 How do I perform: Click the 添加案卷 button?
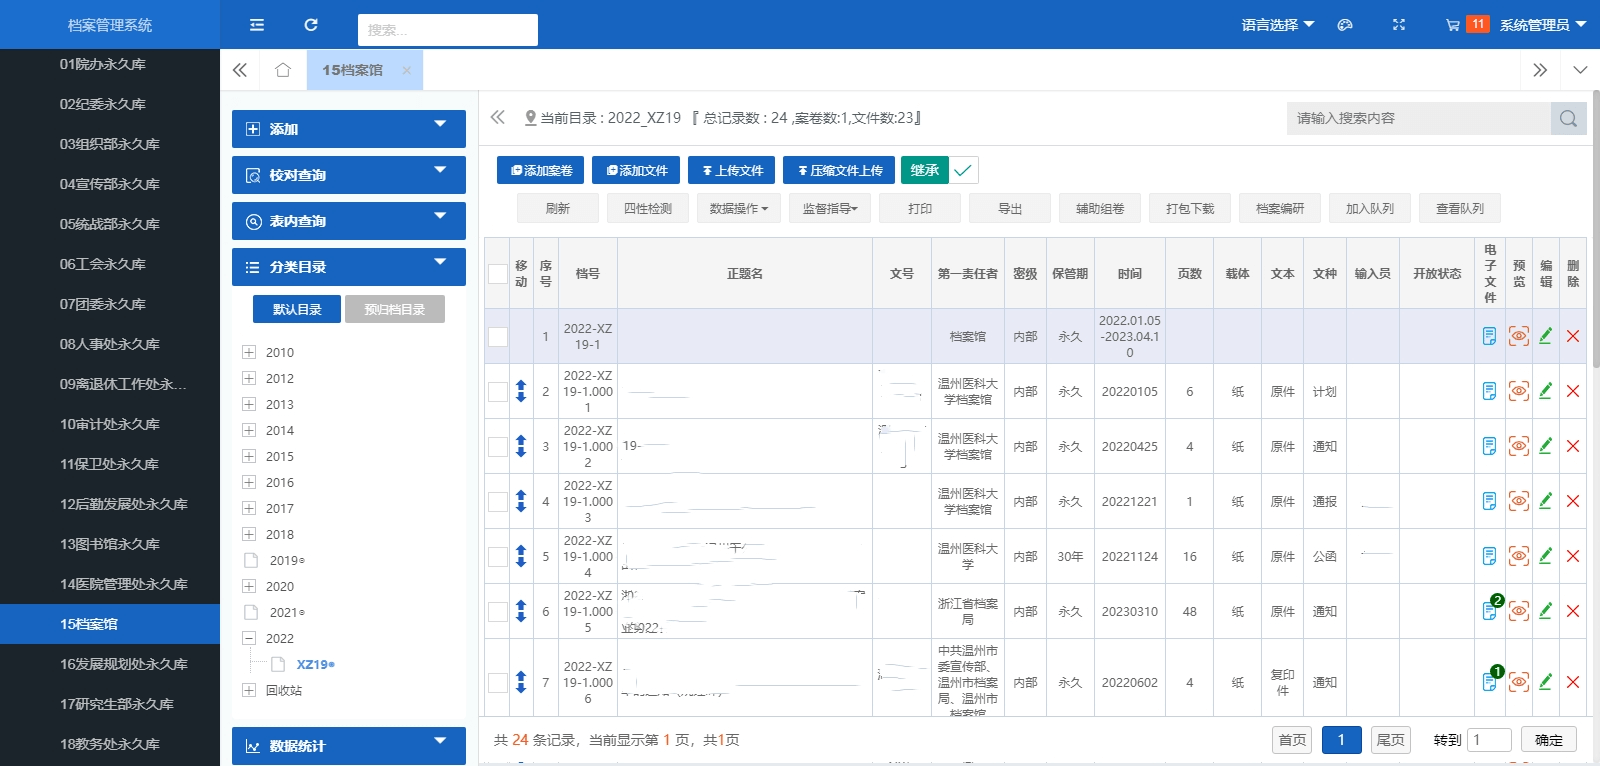coord(541,170)
